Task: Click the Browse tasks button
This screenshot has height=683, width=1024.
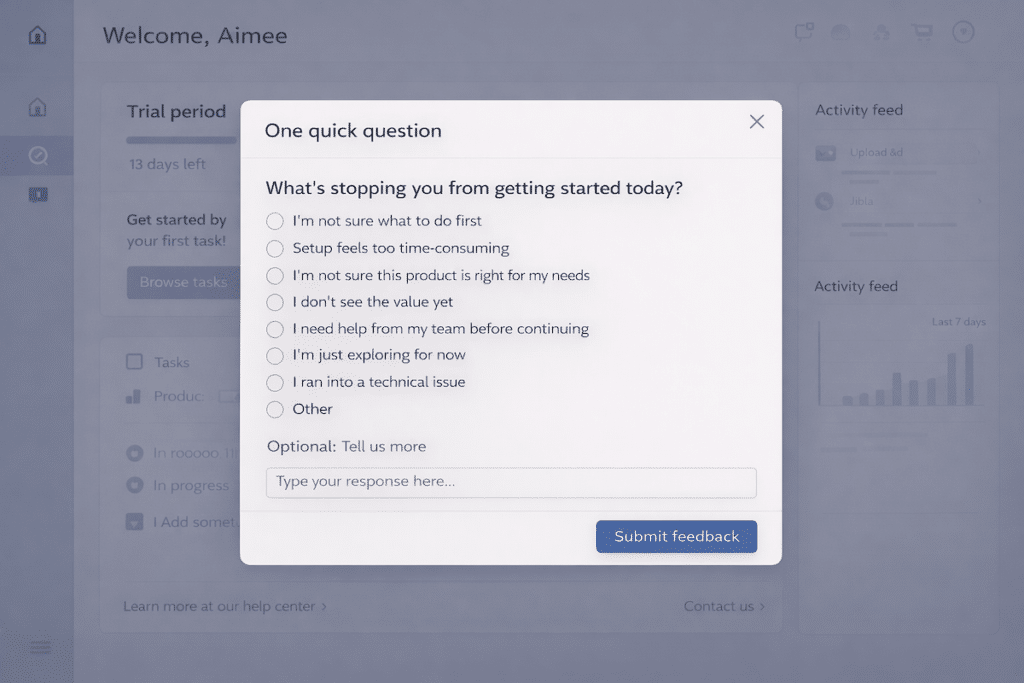Action: pos(183,282)
